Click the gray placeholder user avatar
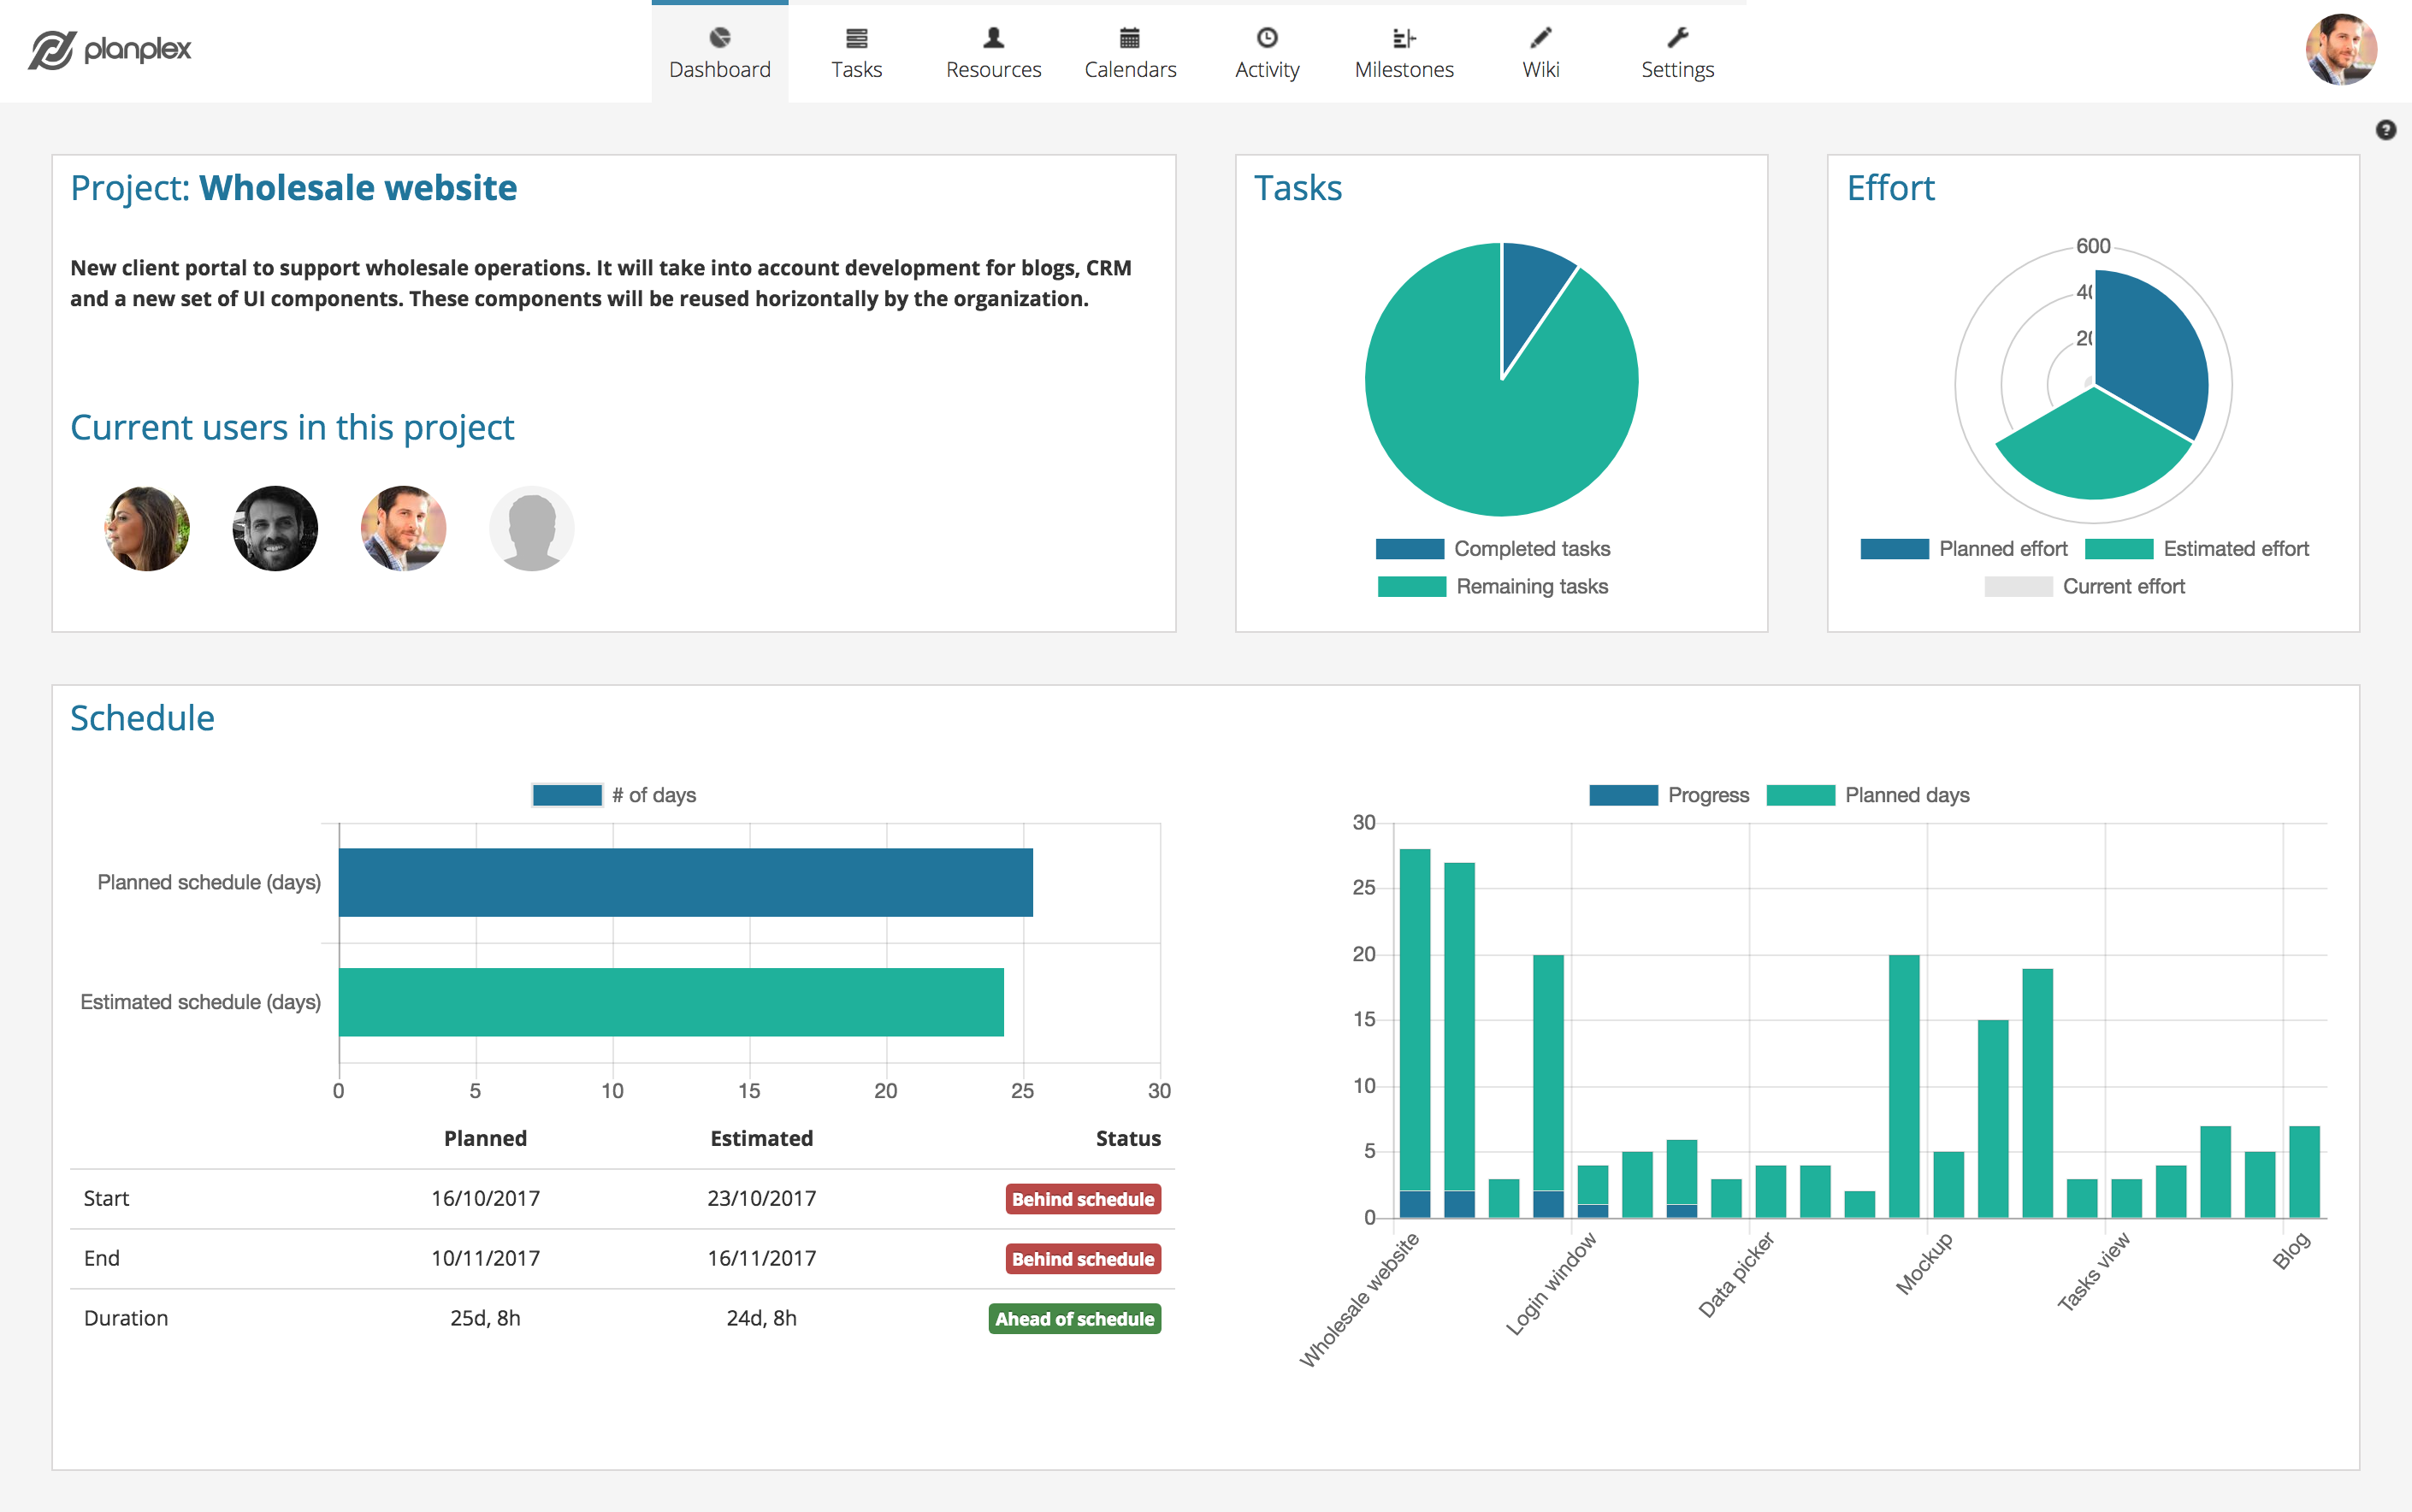 point(531,529)
